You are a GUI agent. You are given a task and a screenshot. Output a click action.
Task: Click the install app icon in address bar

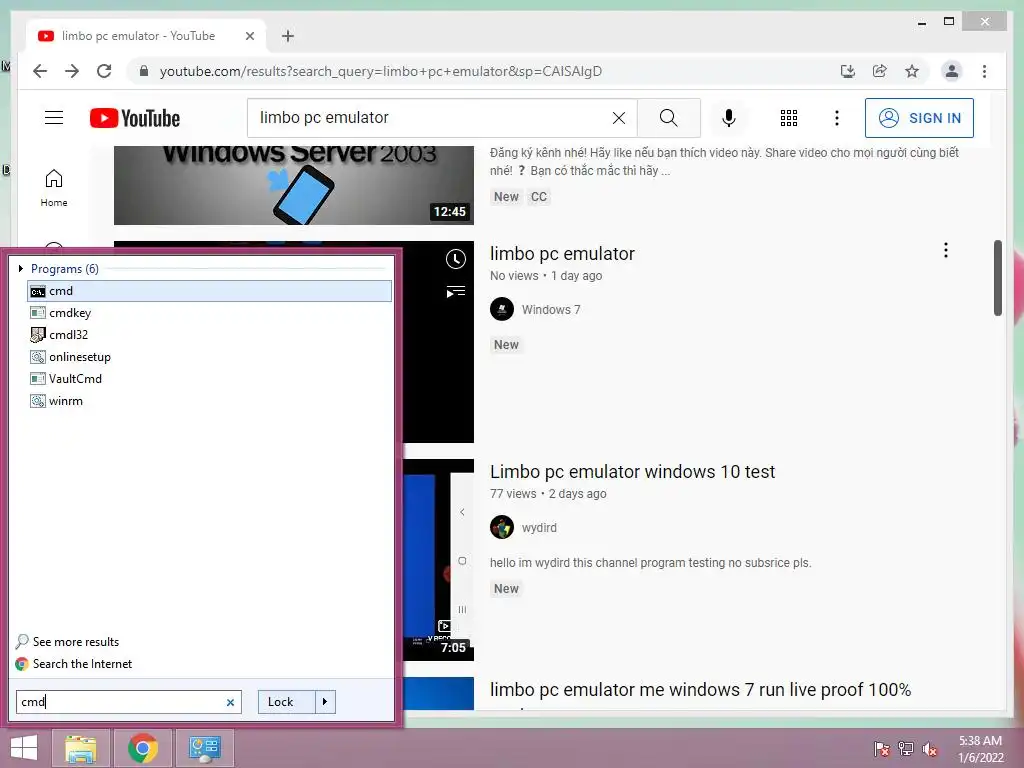coord(847,71)
